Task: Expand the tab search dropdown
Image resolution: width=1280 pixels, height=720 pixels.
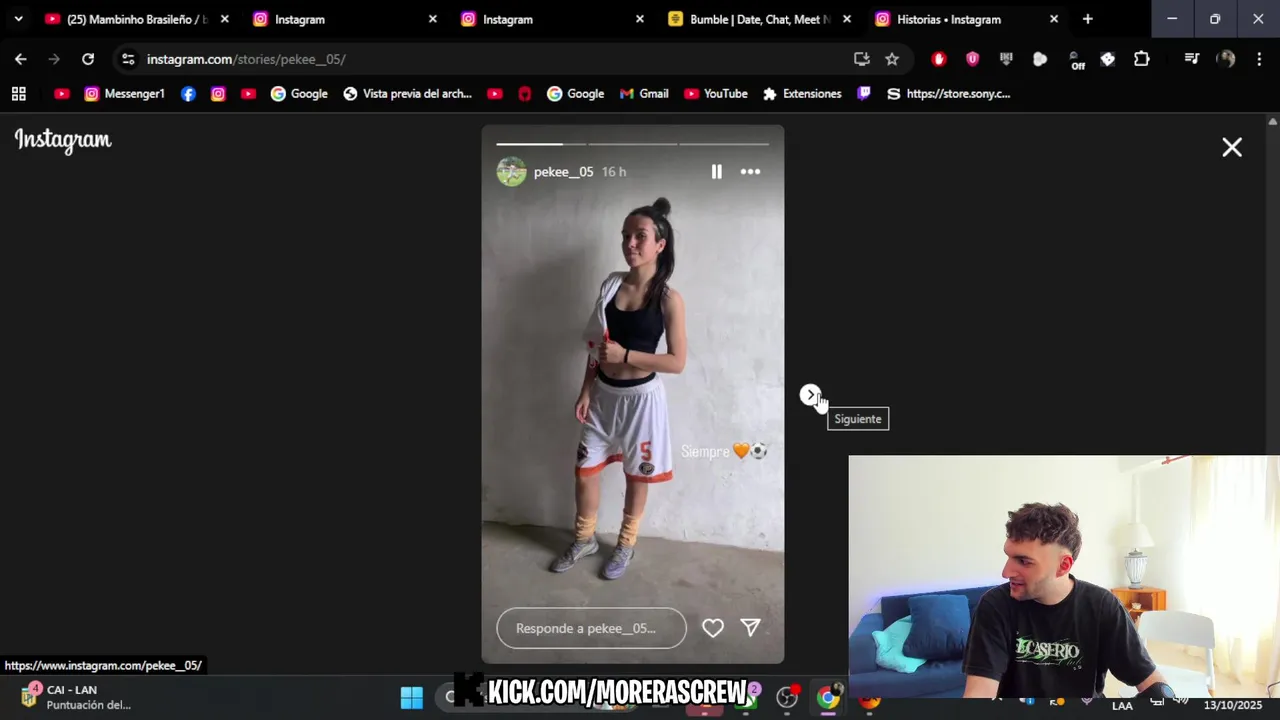Action: tap(18, 19)
